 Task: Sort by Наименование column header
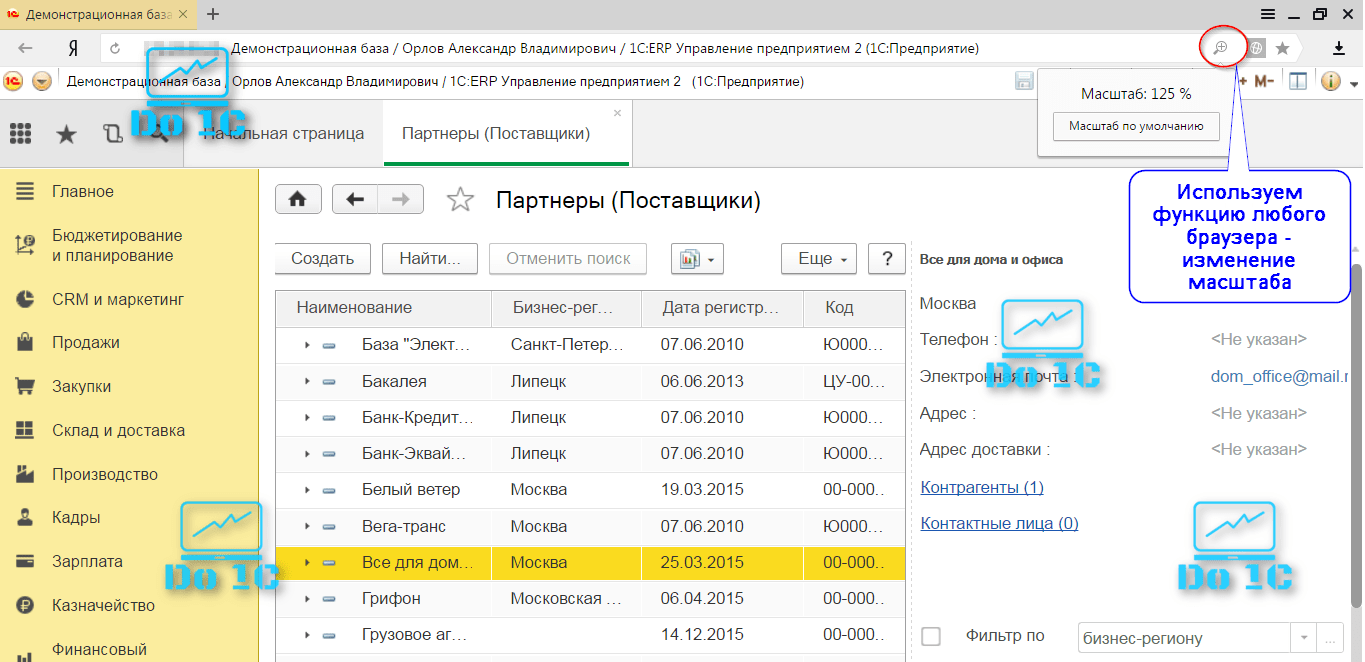coord(384,308)
